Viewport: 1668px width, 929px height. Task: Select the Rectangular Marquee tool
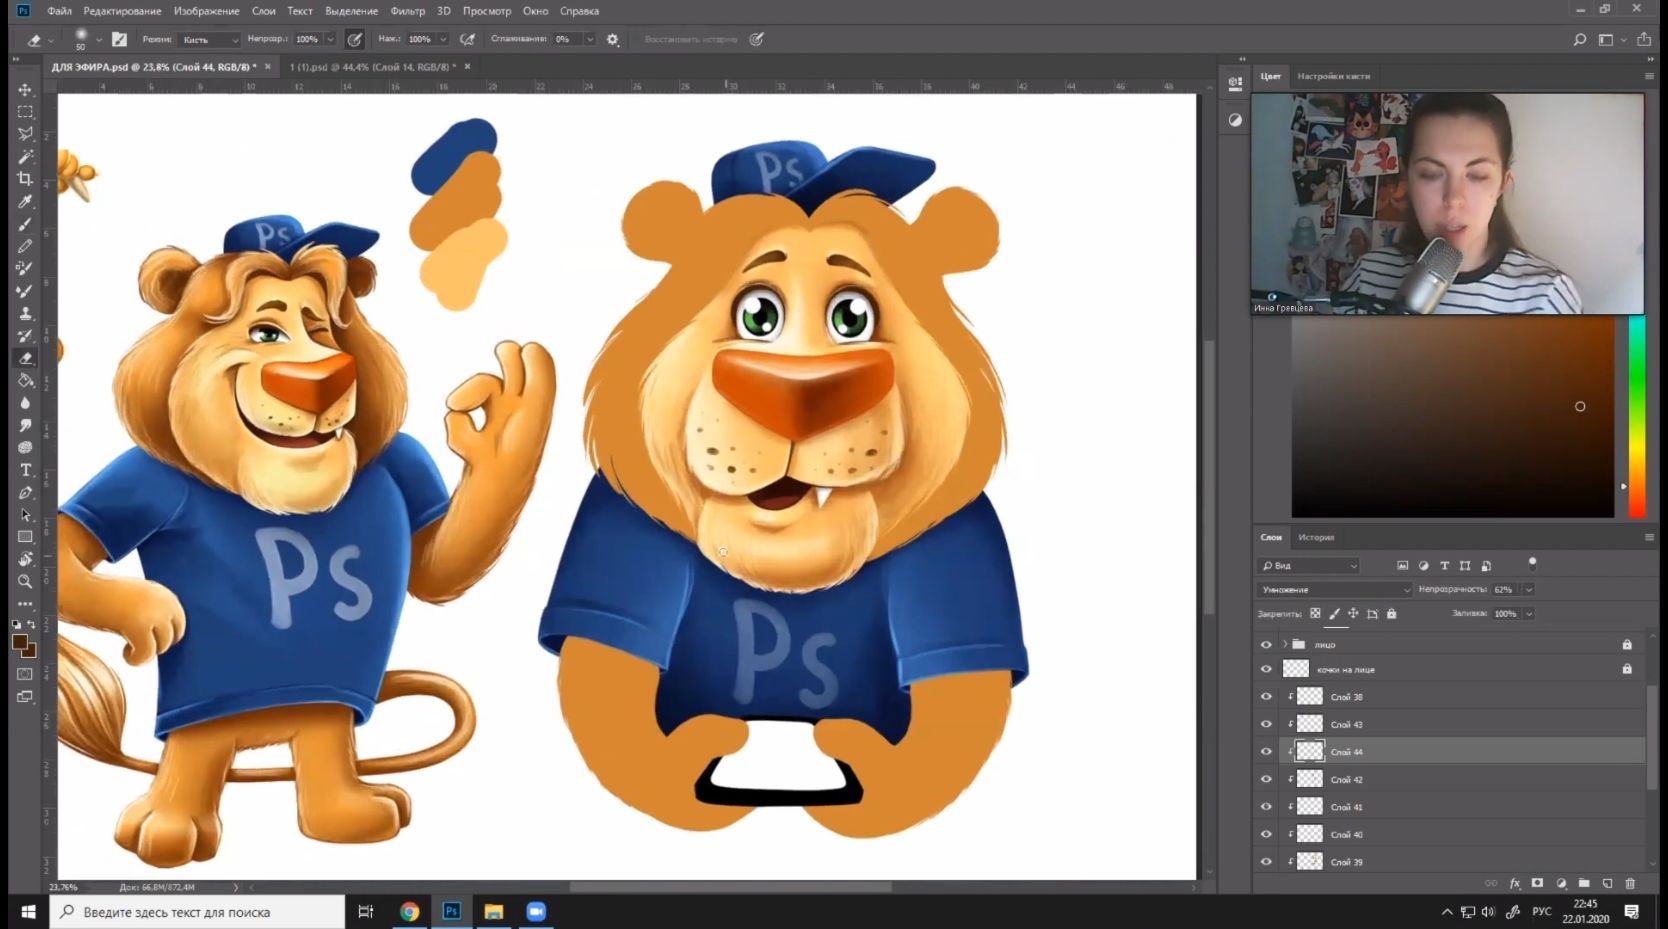pos(25,112)
